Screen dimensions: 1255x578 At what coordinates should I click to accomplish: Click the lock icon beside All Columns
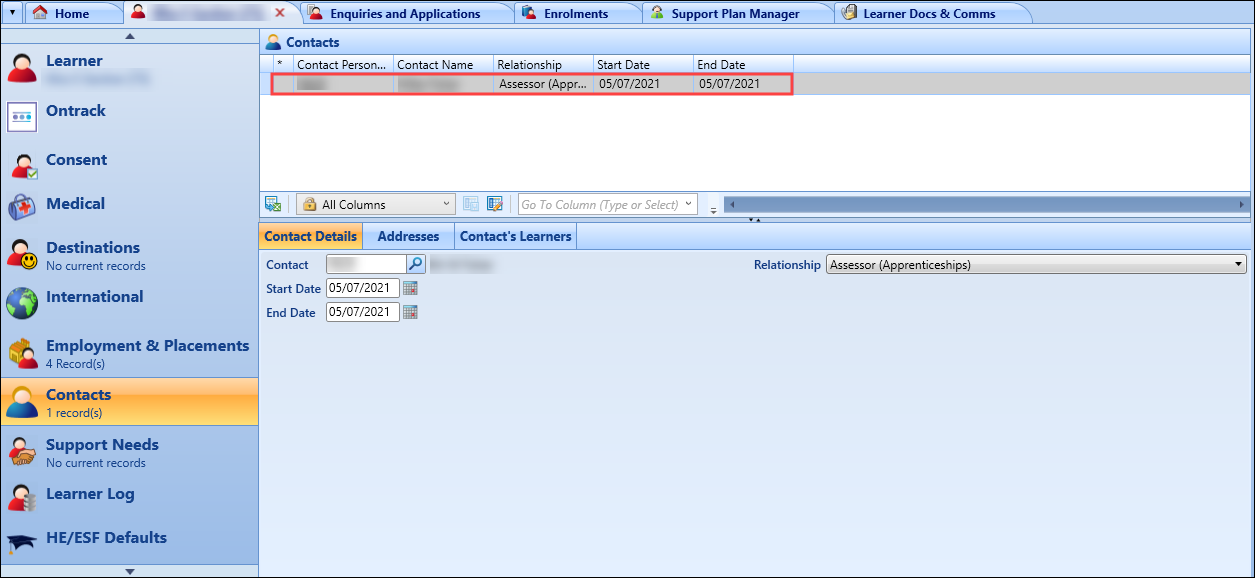[310, 204]
